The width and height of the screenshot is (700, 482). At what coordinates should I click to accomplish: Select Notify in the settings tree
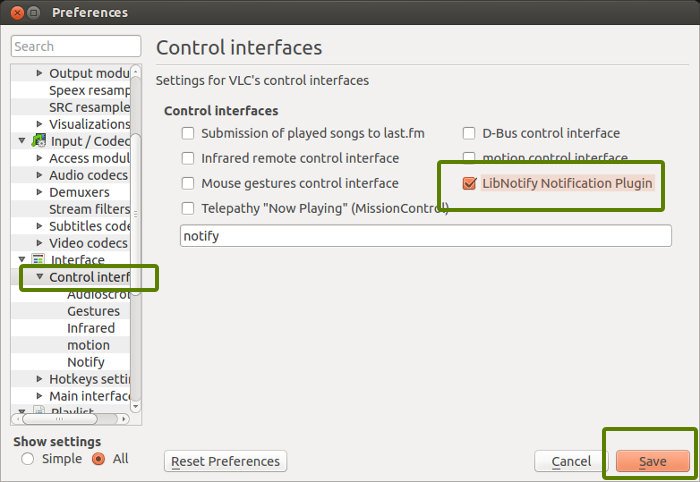(x=86, y=362)
